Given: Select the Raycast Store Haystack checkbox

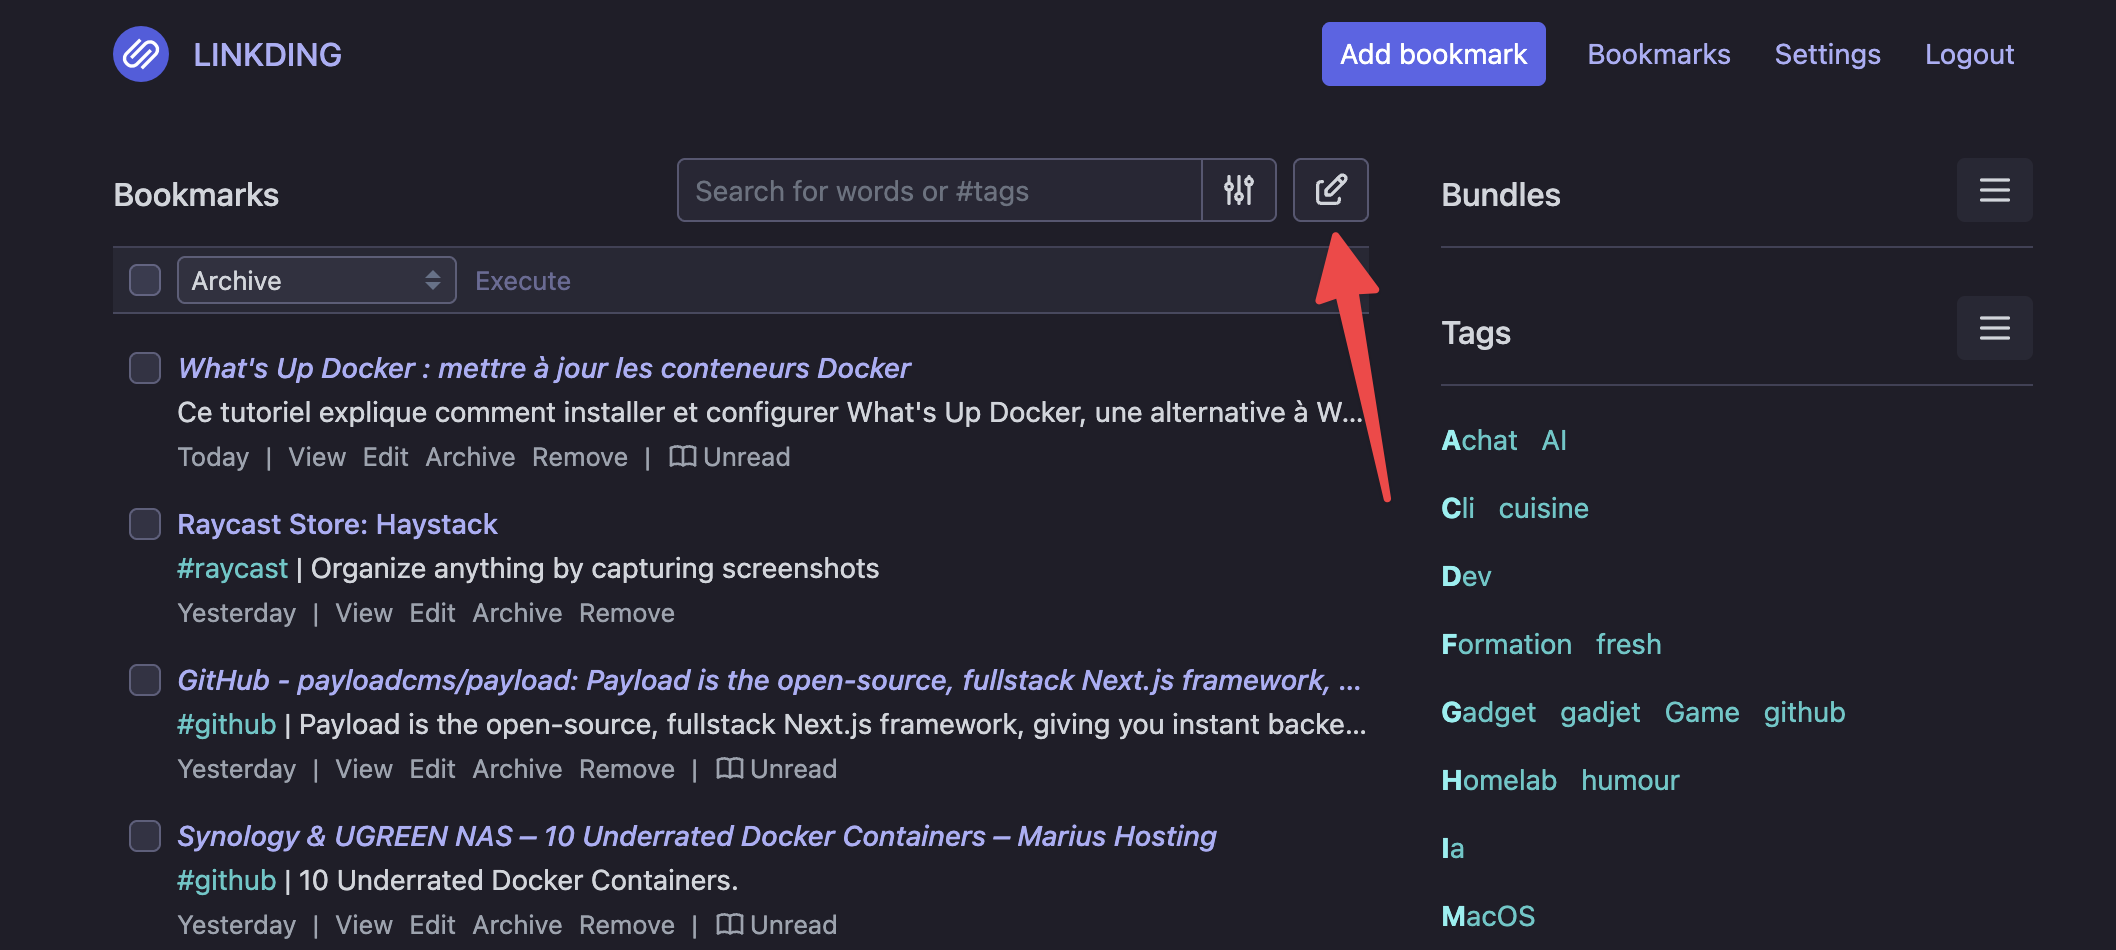Looking at the screenshot, I should pos(145,524).
